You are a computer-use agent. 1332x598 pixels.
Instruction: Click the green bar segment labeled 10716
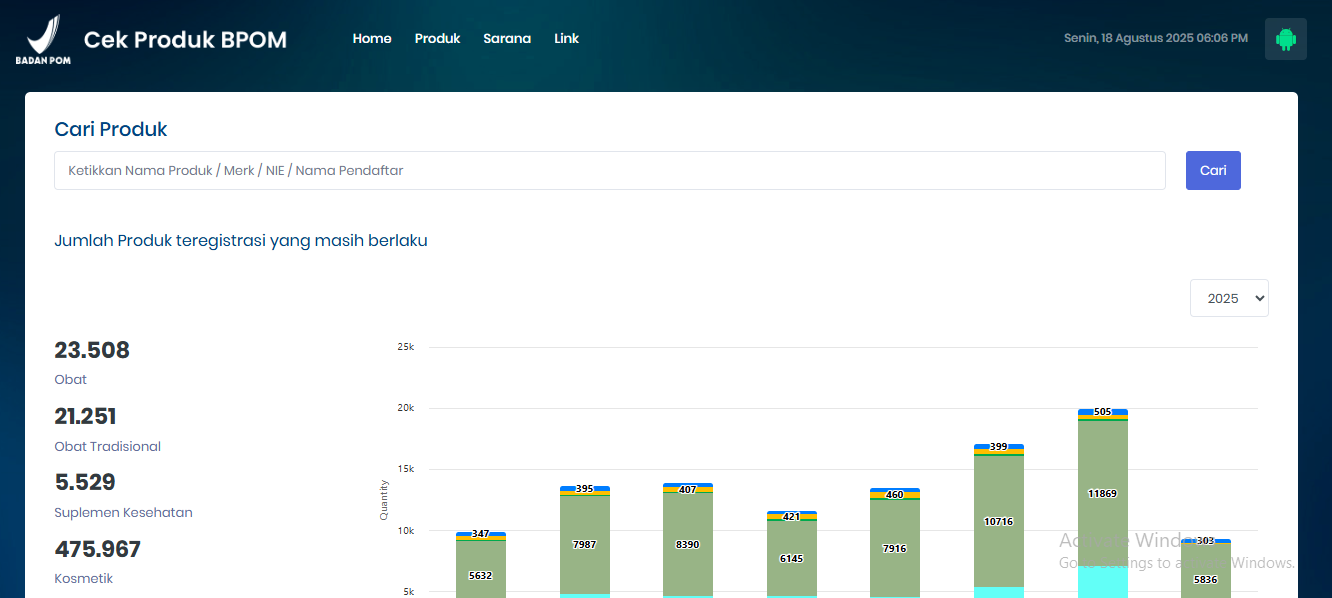[x=998, y=521]
